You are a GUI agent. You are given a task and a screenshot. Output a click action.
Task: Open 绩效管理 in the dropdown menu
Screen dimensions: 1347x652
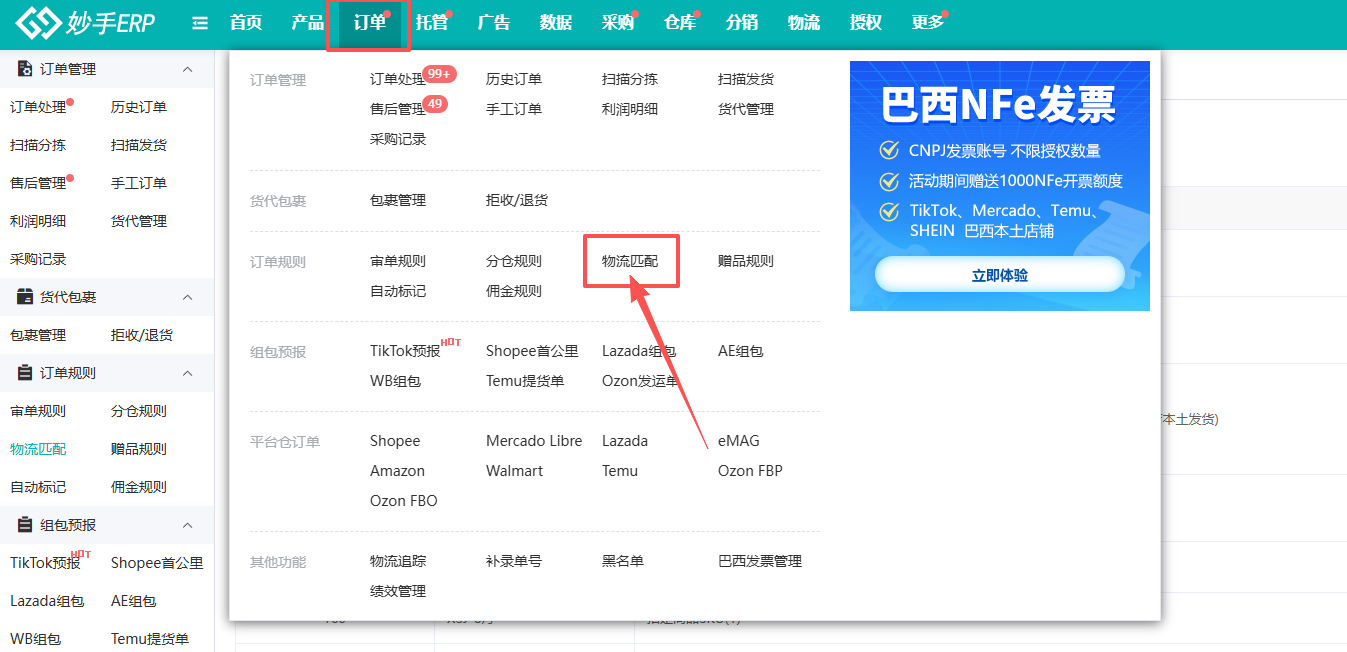(x=398, y=591)
